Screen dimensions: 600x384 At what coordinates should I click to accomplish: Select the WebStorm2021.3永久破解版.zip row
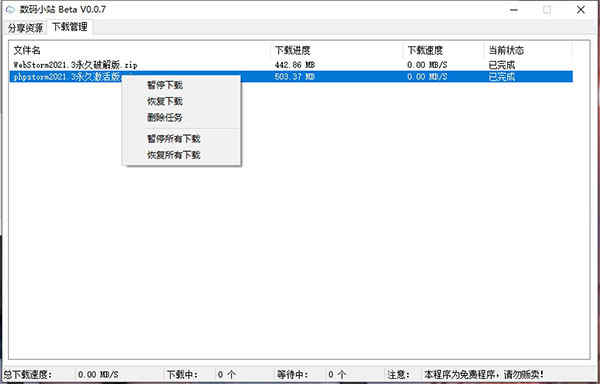(291, 65)
